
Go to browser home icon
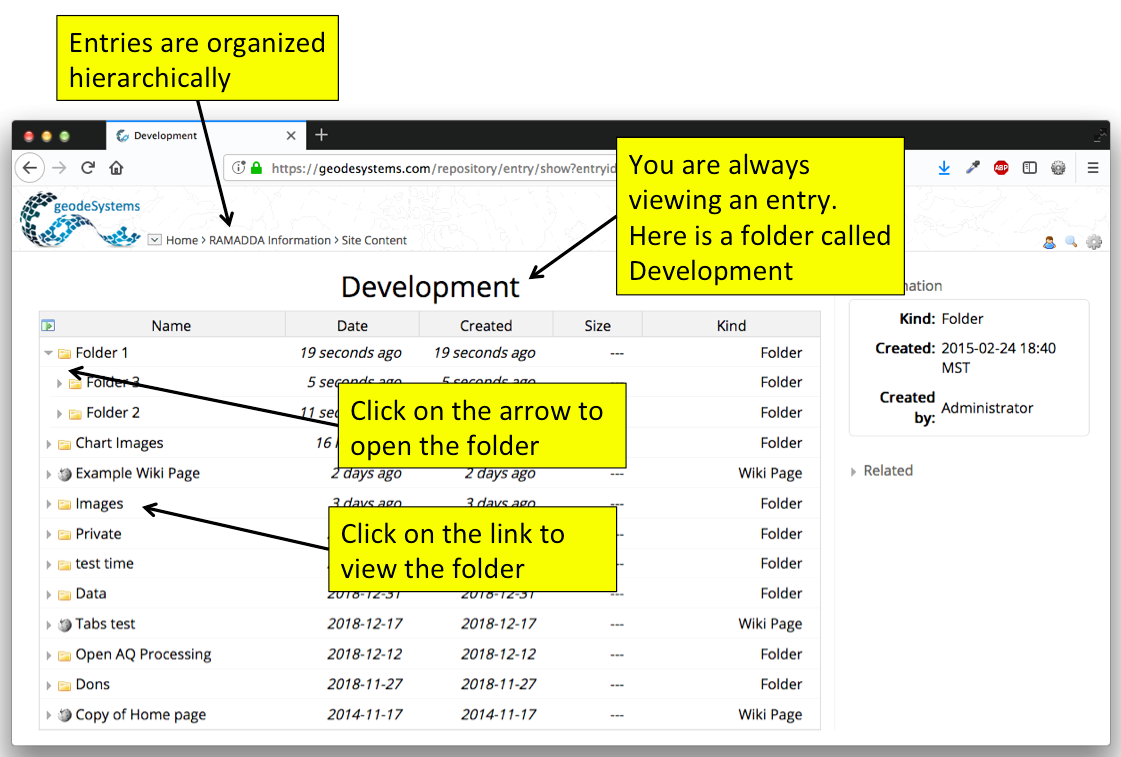116,168
